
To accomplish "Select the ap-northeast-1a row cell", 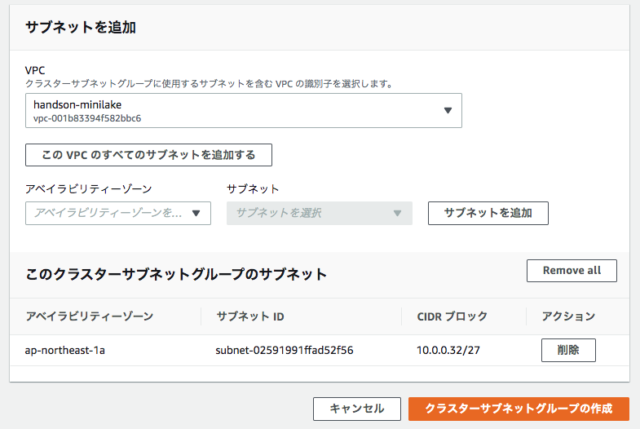I will (x=65, y=350).
